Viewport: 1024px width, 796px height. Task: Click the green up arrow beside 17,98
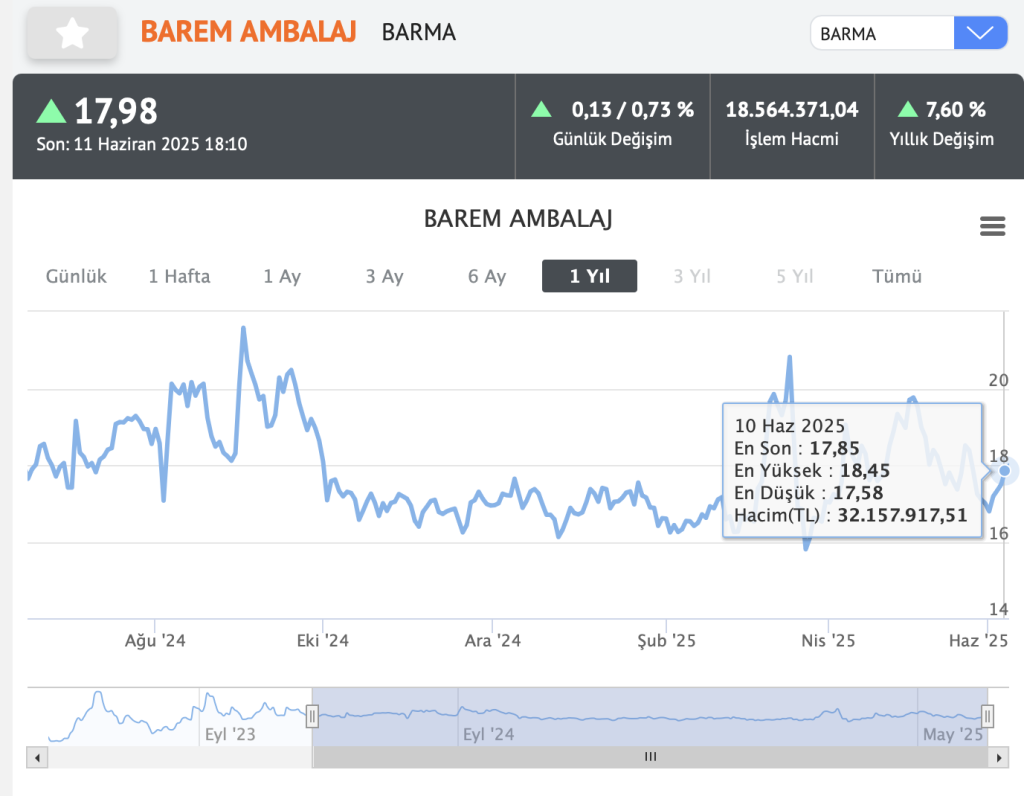(x=51, y=111)
